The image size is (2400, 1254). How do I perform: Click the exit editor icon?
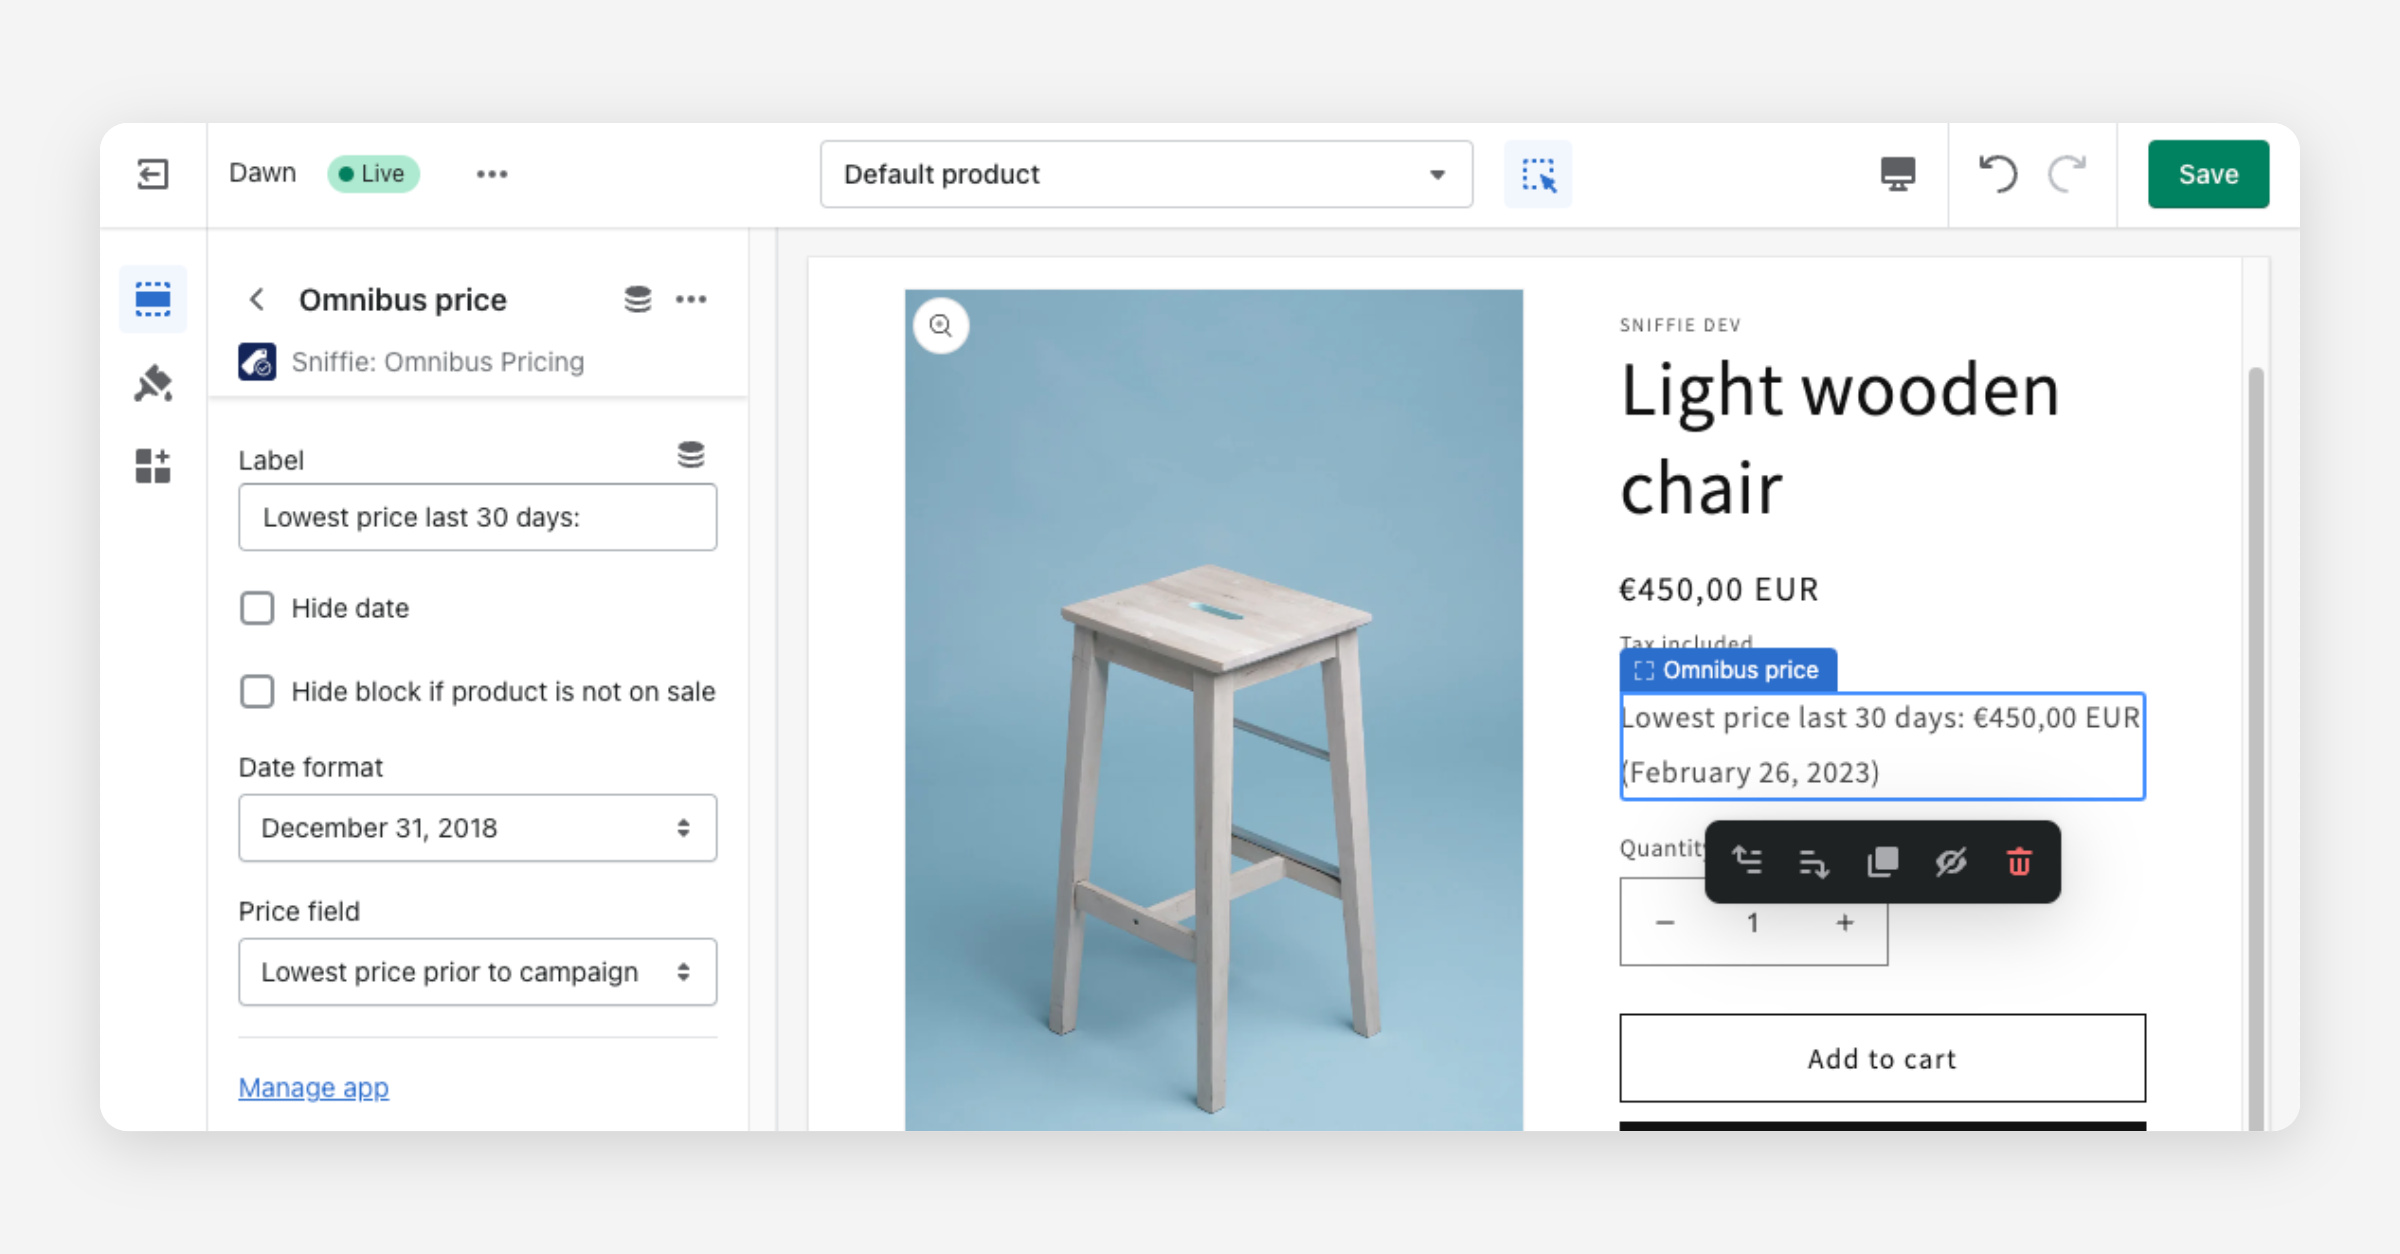152,174
